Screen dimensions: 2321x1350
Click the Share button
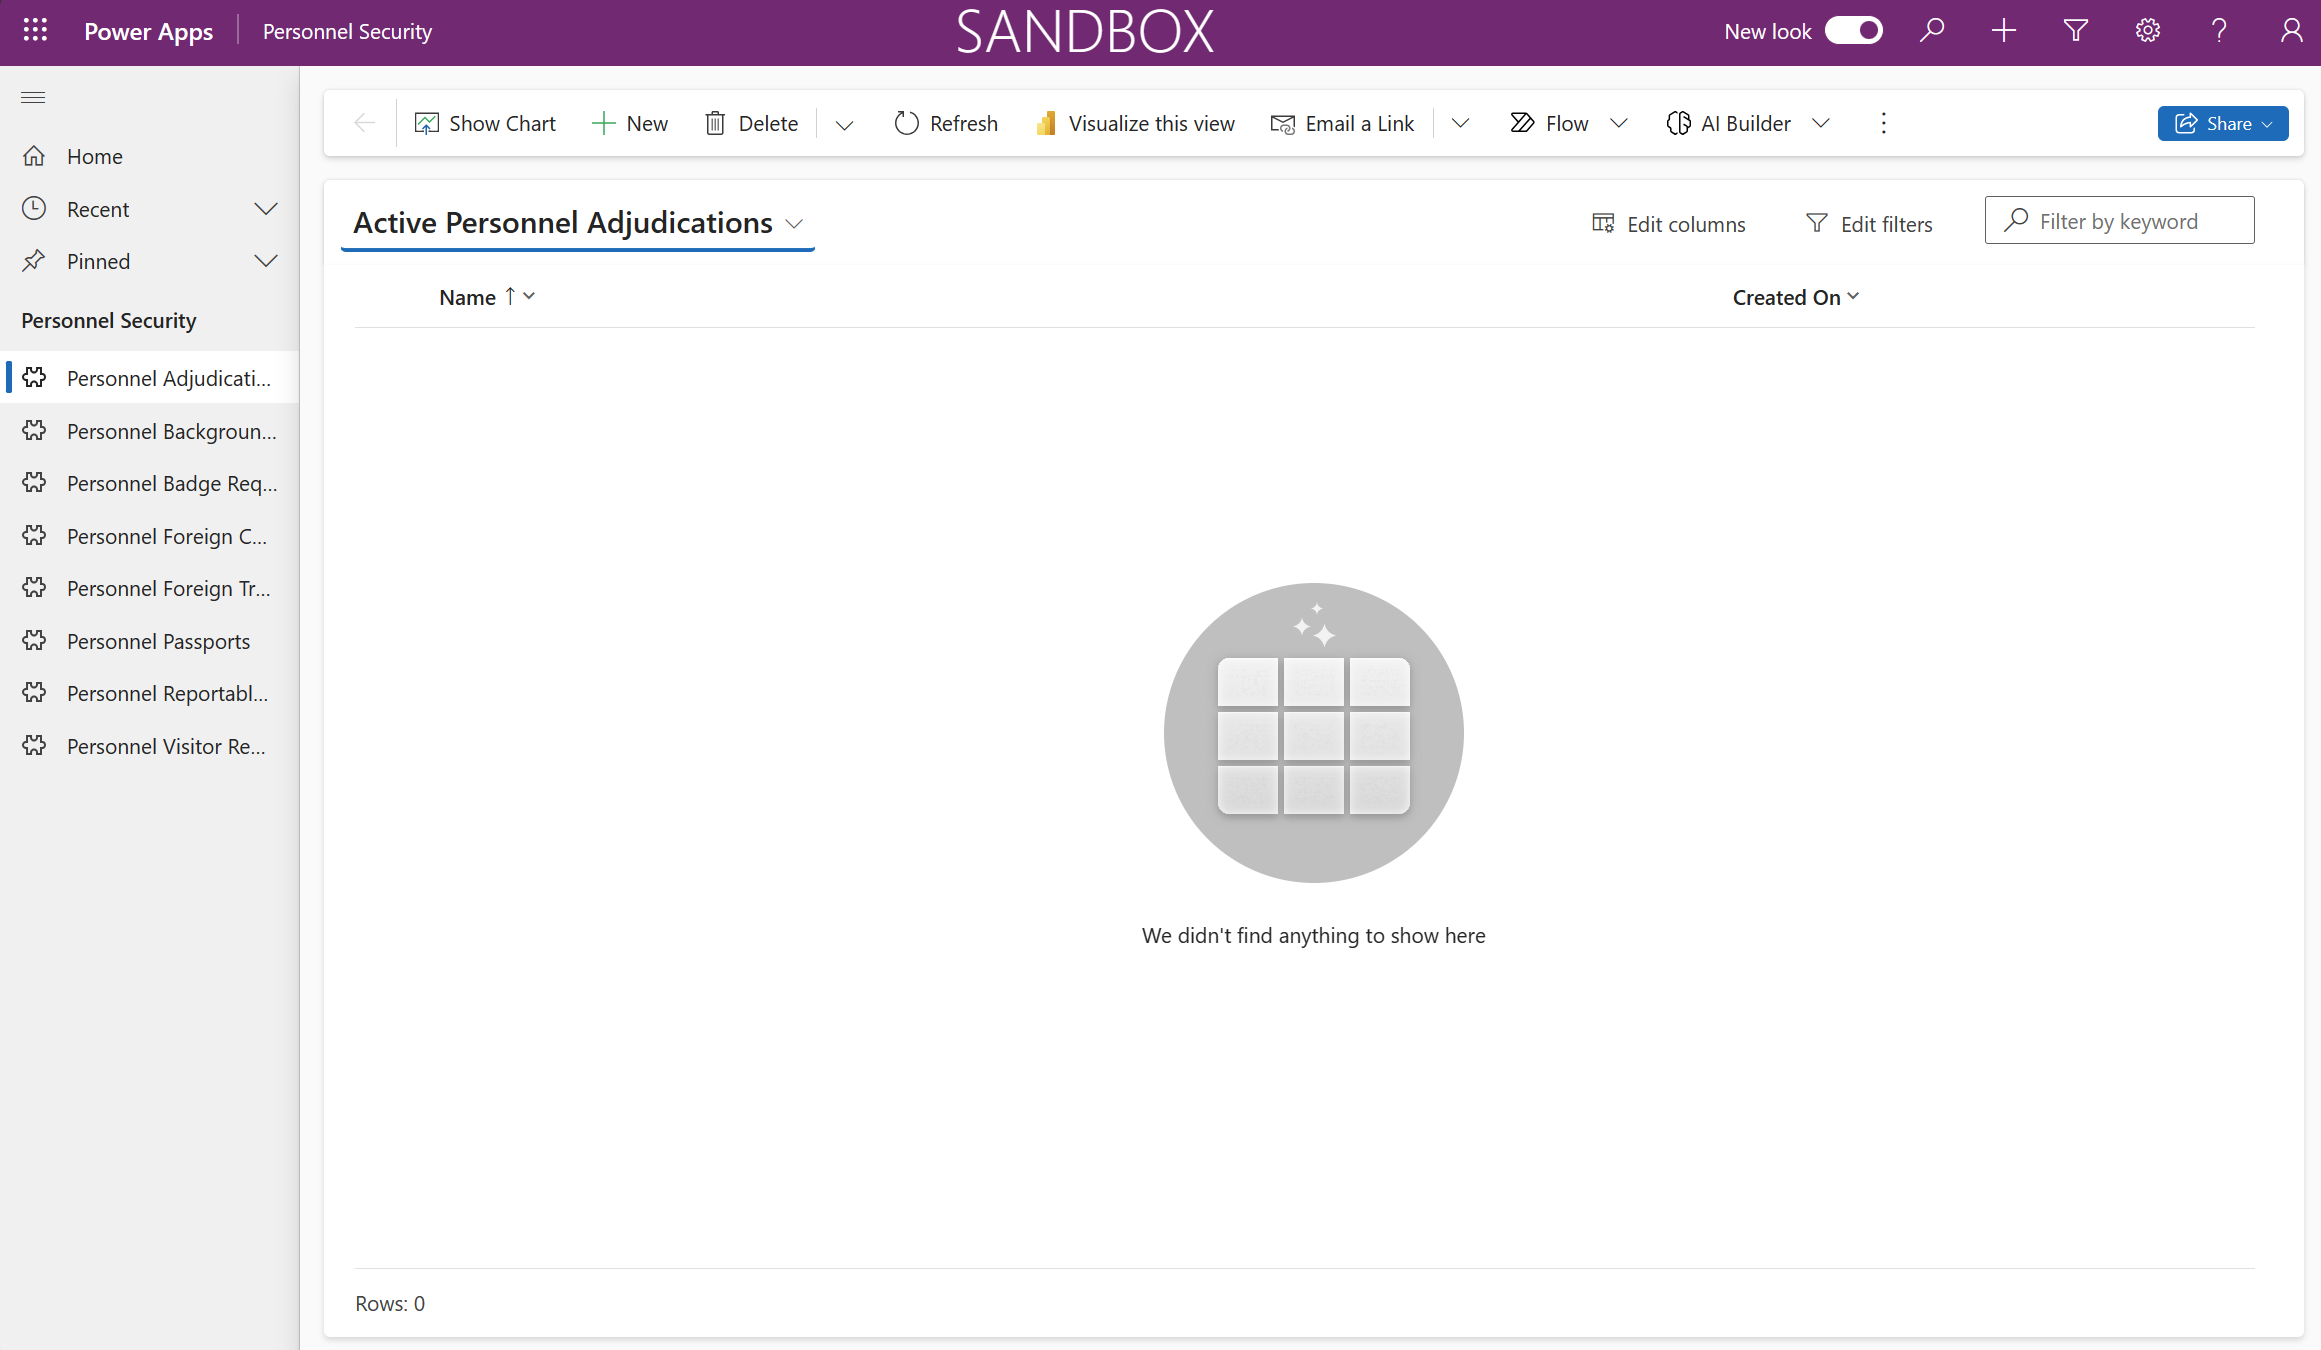2222,123
